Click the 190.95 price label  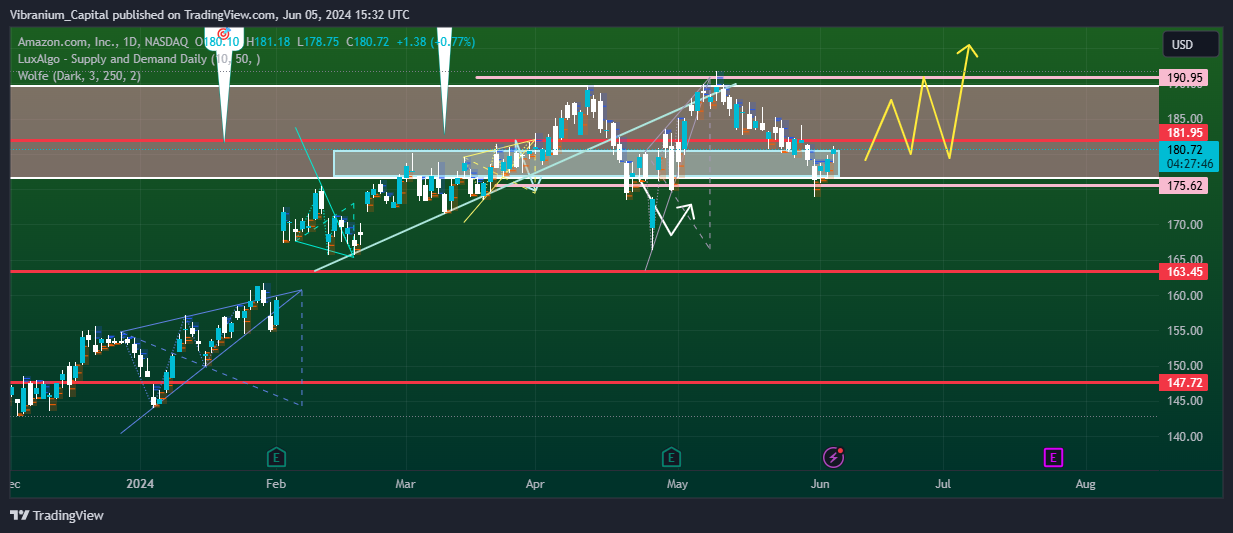tap(1184, 77)
